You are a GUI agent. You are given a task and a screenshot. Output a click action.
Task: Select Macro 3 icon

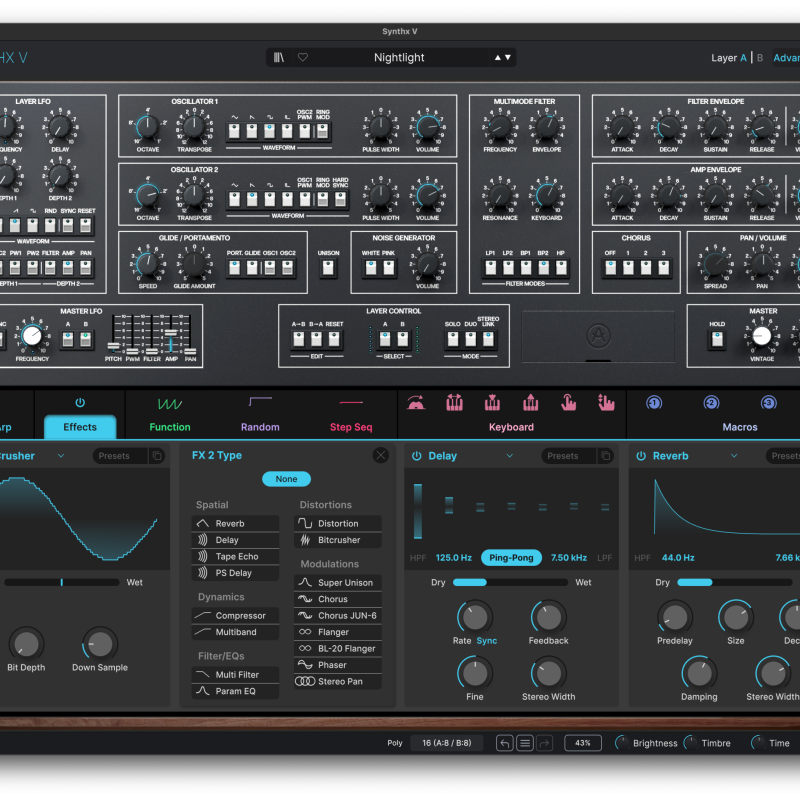pyautogui.click(x=768, y=403)
